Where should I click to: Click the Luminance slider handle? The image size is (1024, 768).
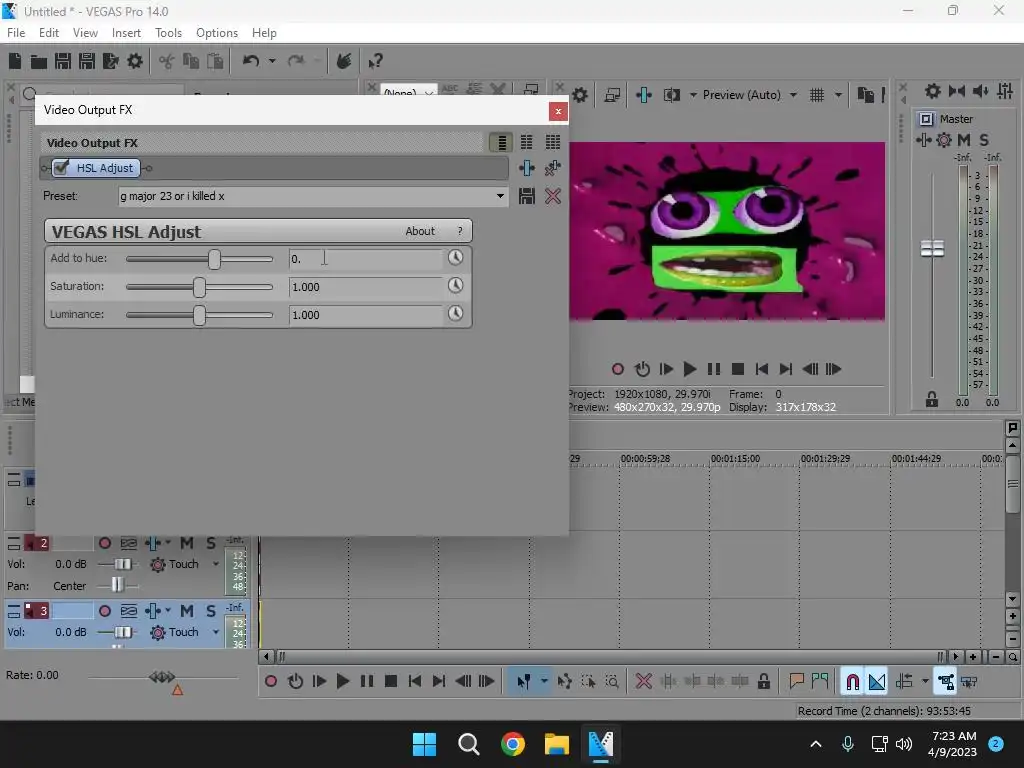[199, 315]
